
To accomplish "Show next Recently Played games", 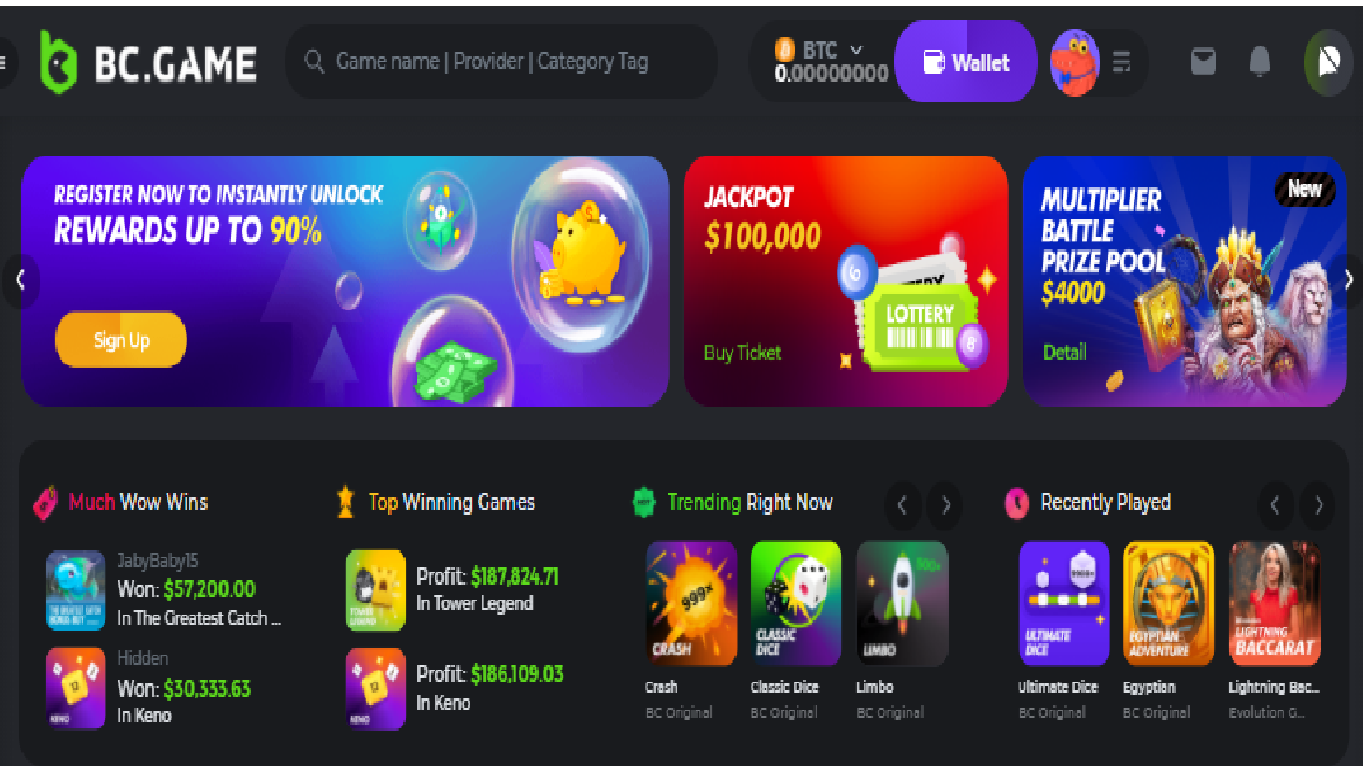I will [1317, 505].
